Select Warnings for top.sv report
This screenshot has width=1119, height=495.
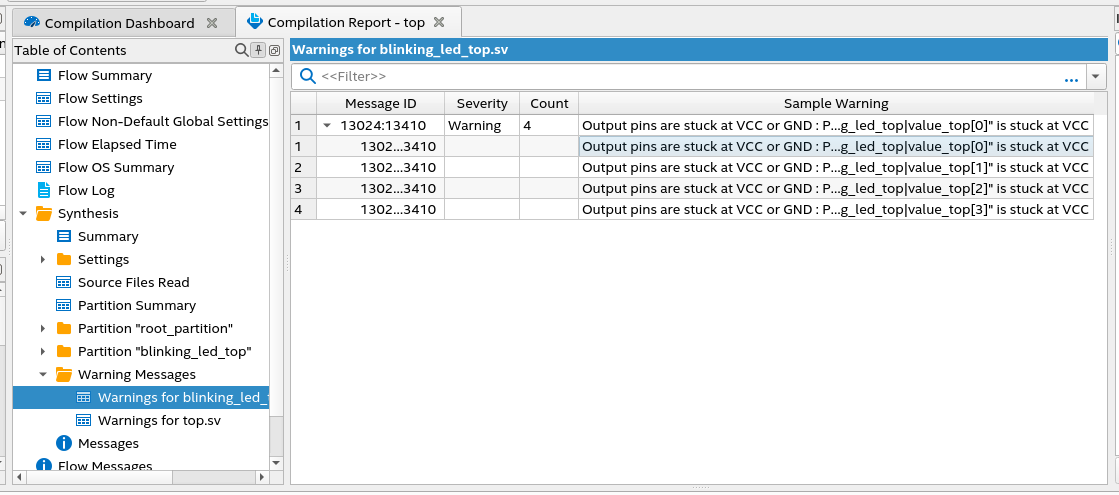(159, 420)
